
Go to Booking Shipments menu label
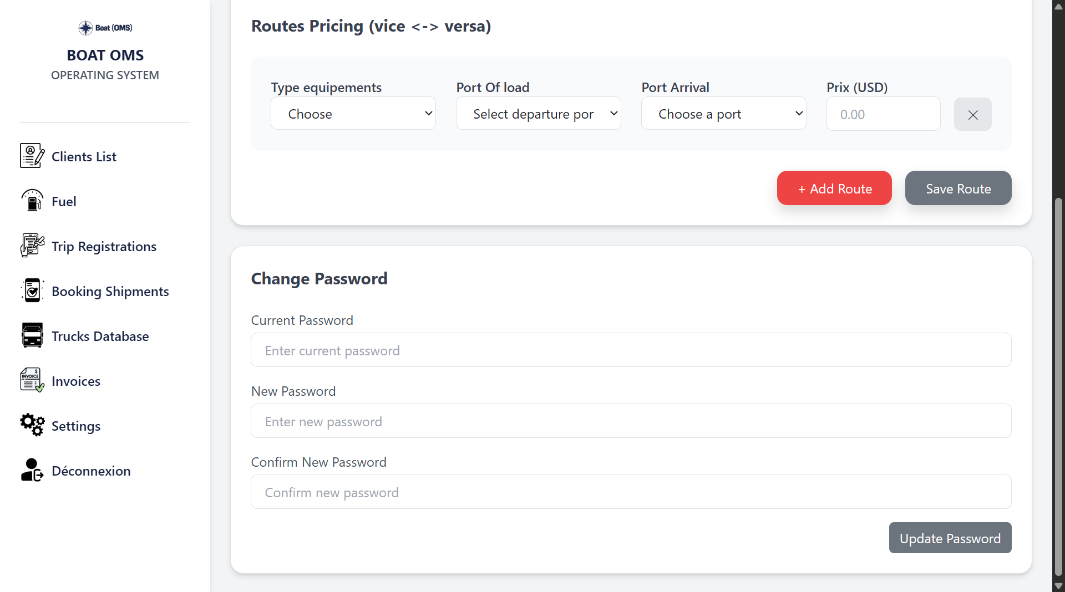tap(110, 291)
